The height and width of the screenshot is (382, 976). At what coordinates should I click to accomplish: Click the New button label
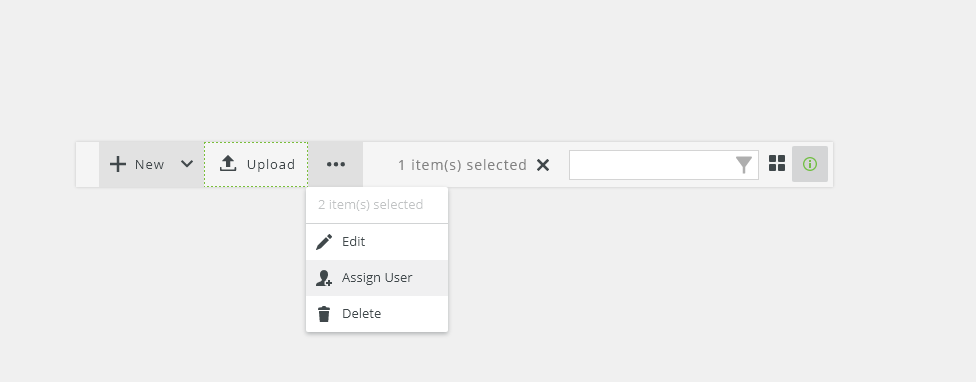pyautogui.click(x=149, y=165)
